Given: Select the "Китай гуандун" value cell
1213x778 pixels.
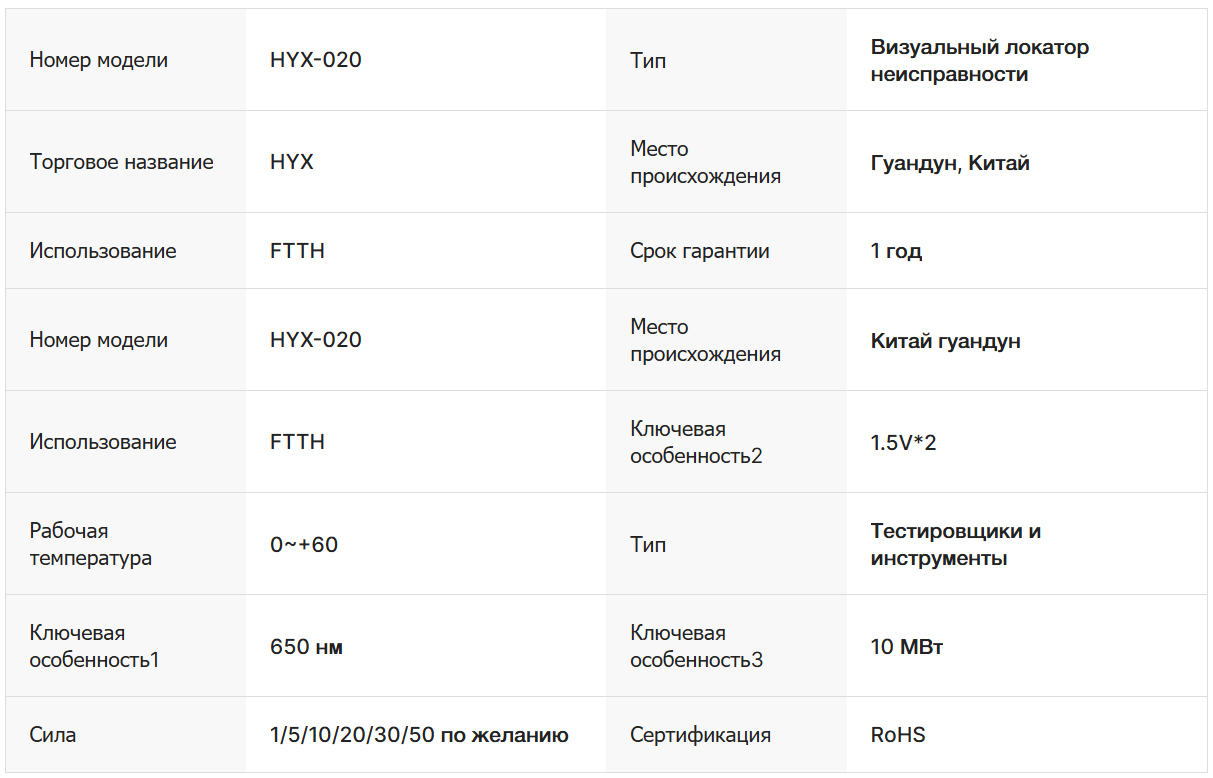Looking at the screenshot, I should (945, 341).
